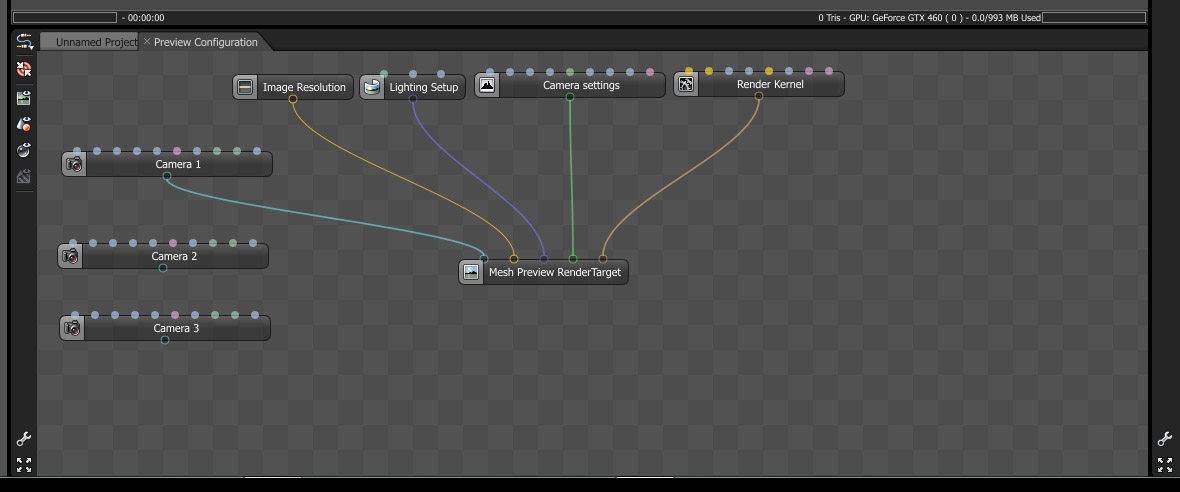This screenshot has width=1180, height=492.
Task: Click the Camera 2 node camera icon
Action: 70,257
